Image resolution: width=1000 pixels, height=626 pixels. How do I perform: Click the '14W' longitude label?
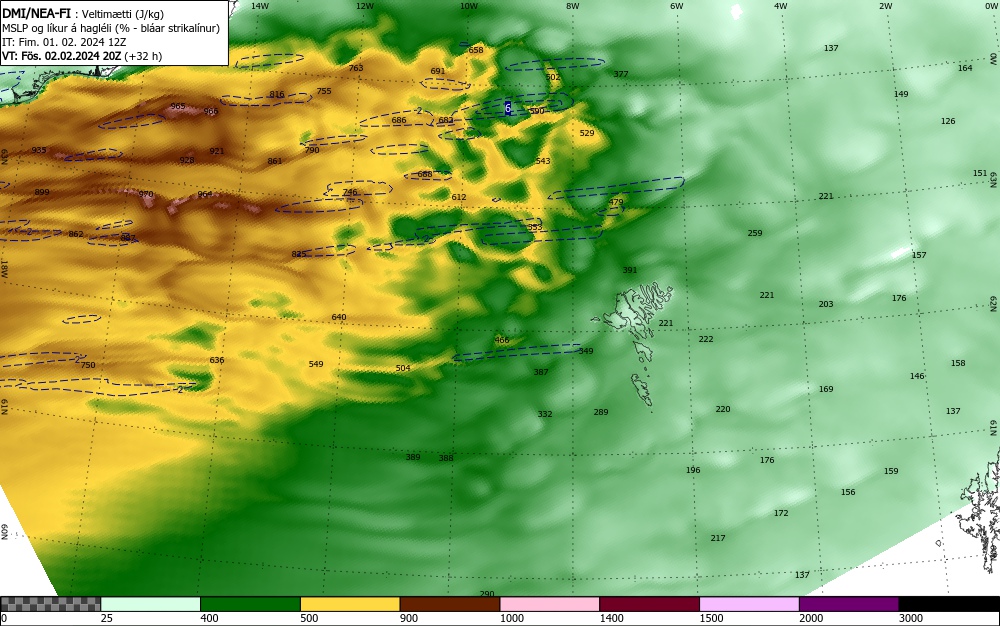260,6
